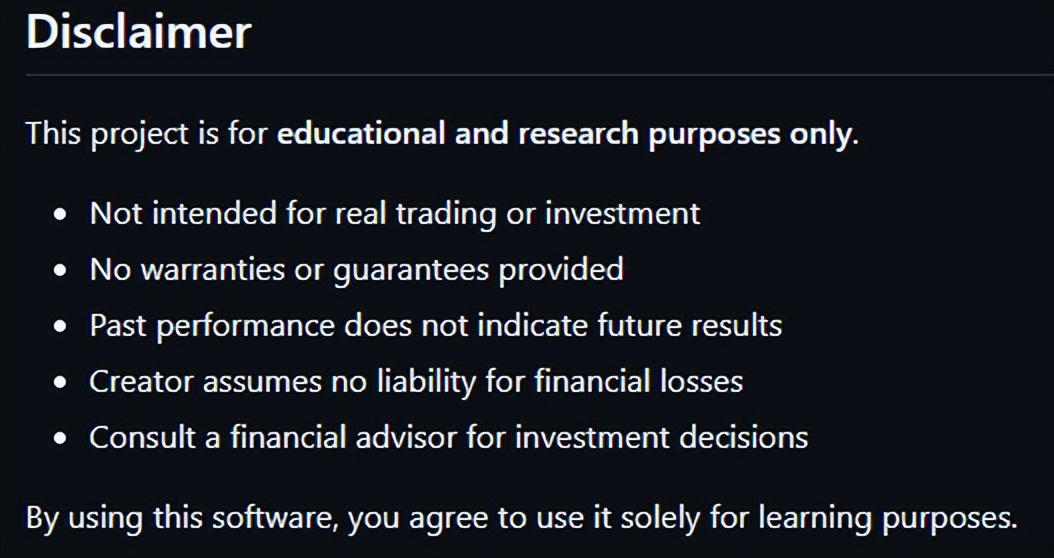Click the words 'investment decisions' in last bullet

tap(662, 438)
